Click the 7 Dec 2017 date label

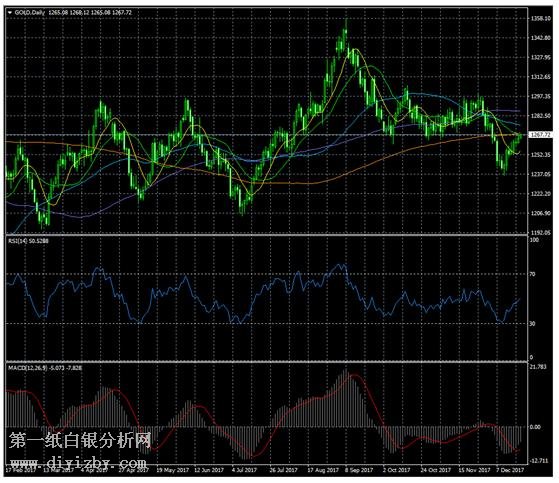pos(511,470)
